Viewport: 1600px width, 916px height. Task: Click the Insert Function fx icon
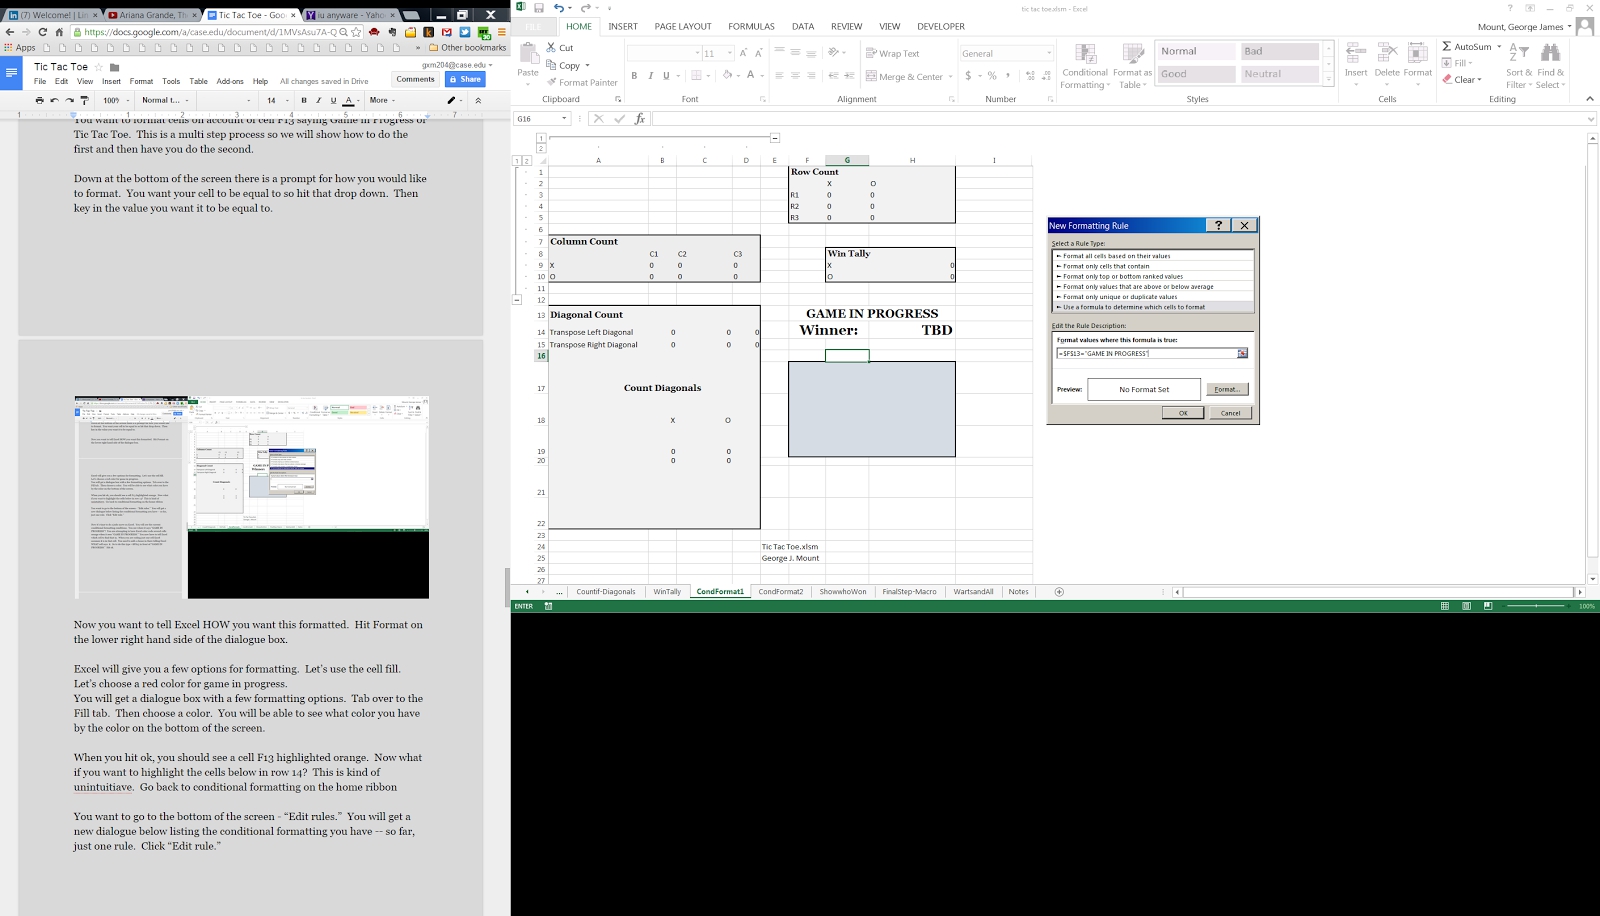click(x=640, y=119)
